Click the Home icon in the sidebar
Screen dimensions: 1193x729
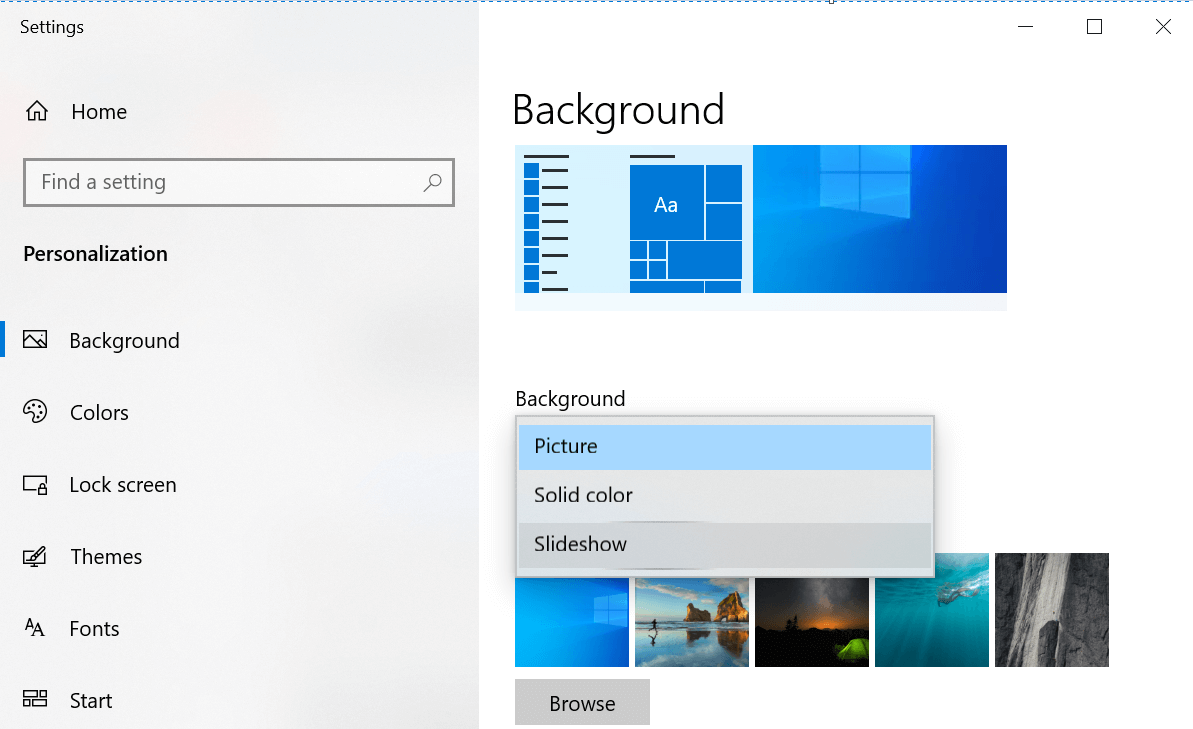pos(36,111)
